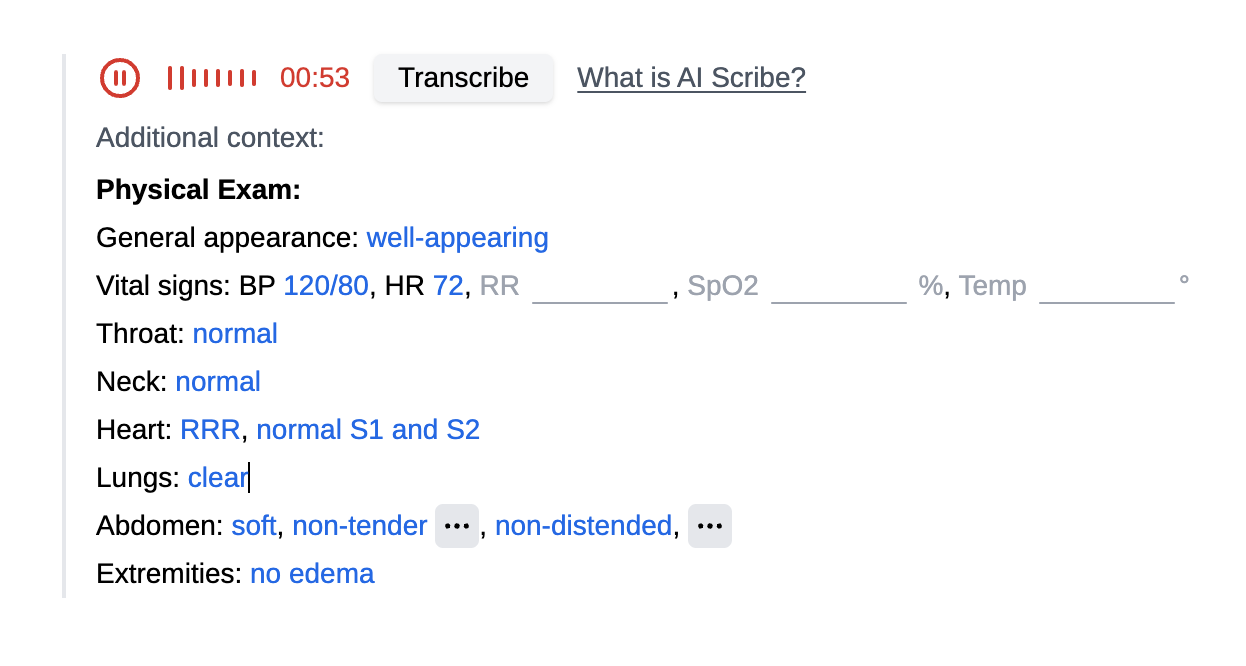Click the red audio waveform indicator
The image size is (1246, 666).
tap(211, 78)
